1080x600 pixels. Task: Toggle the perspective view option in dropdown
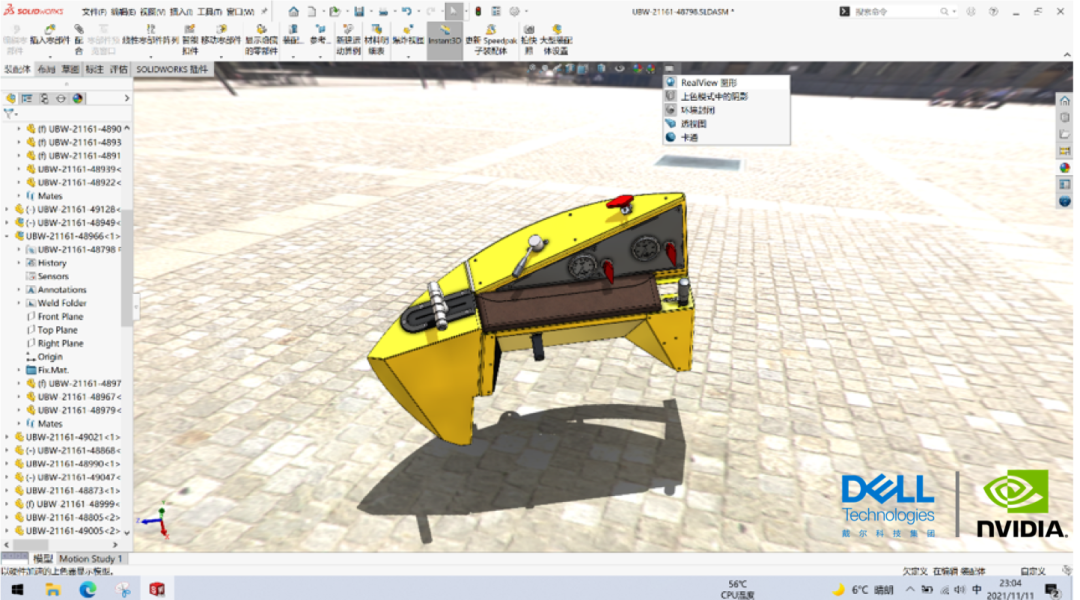pyautogui.click(x=692, y=124)
